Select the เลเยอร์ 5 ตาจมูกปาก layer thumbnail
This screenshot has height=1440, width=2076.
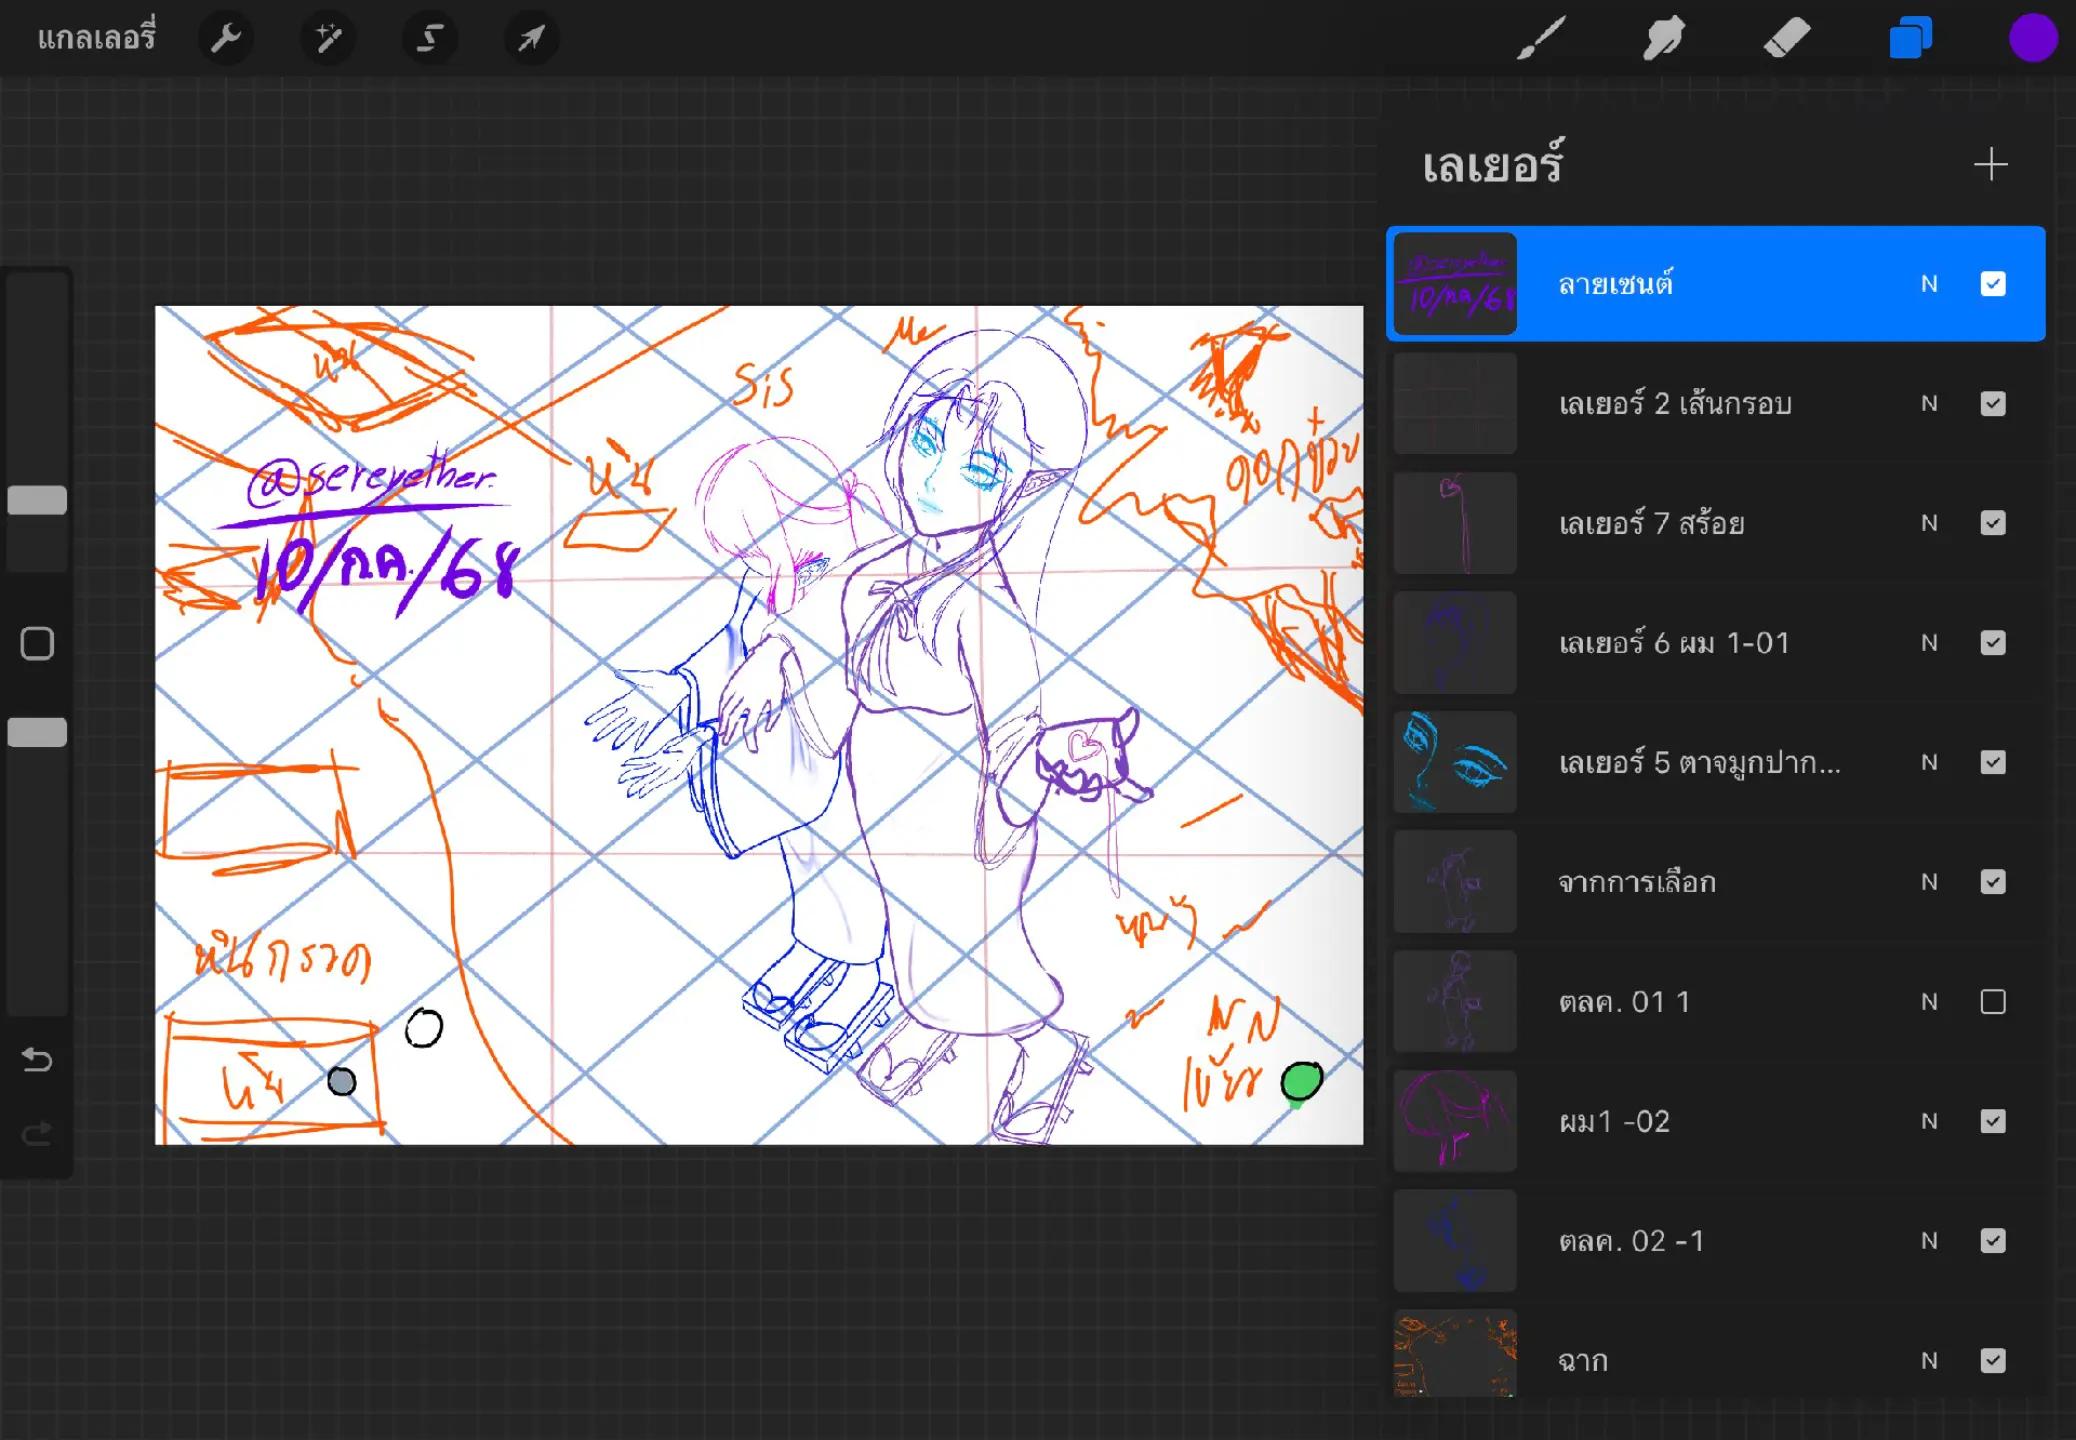(1455, 762)
